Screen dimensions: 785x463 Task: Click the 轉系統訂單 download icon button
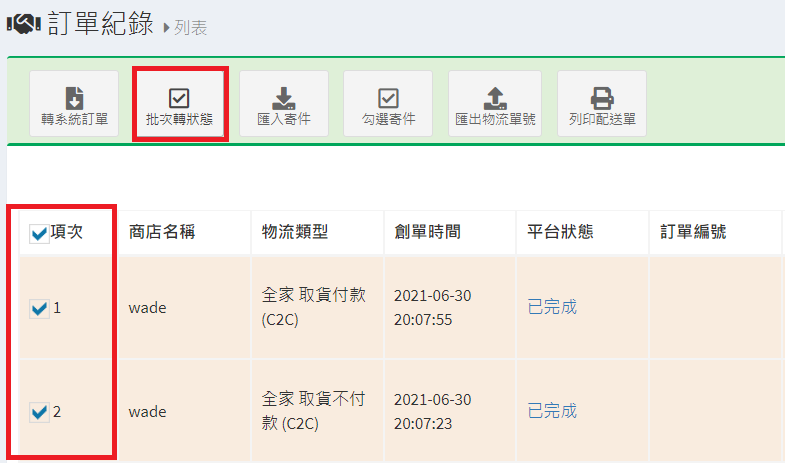click(75, 105)
